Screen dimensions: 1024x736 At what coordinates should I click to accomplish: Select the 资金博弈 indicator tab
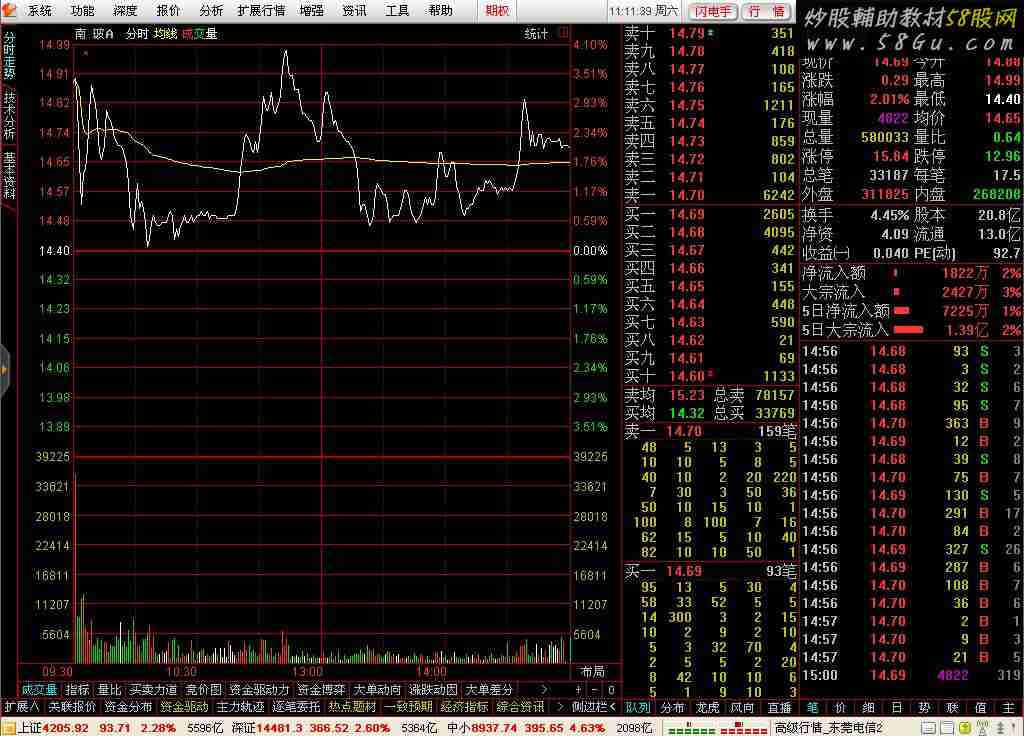point(321,690)
